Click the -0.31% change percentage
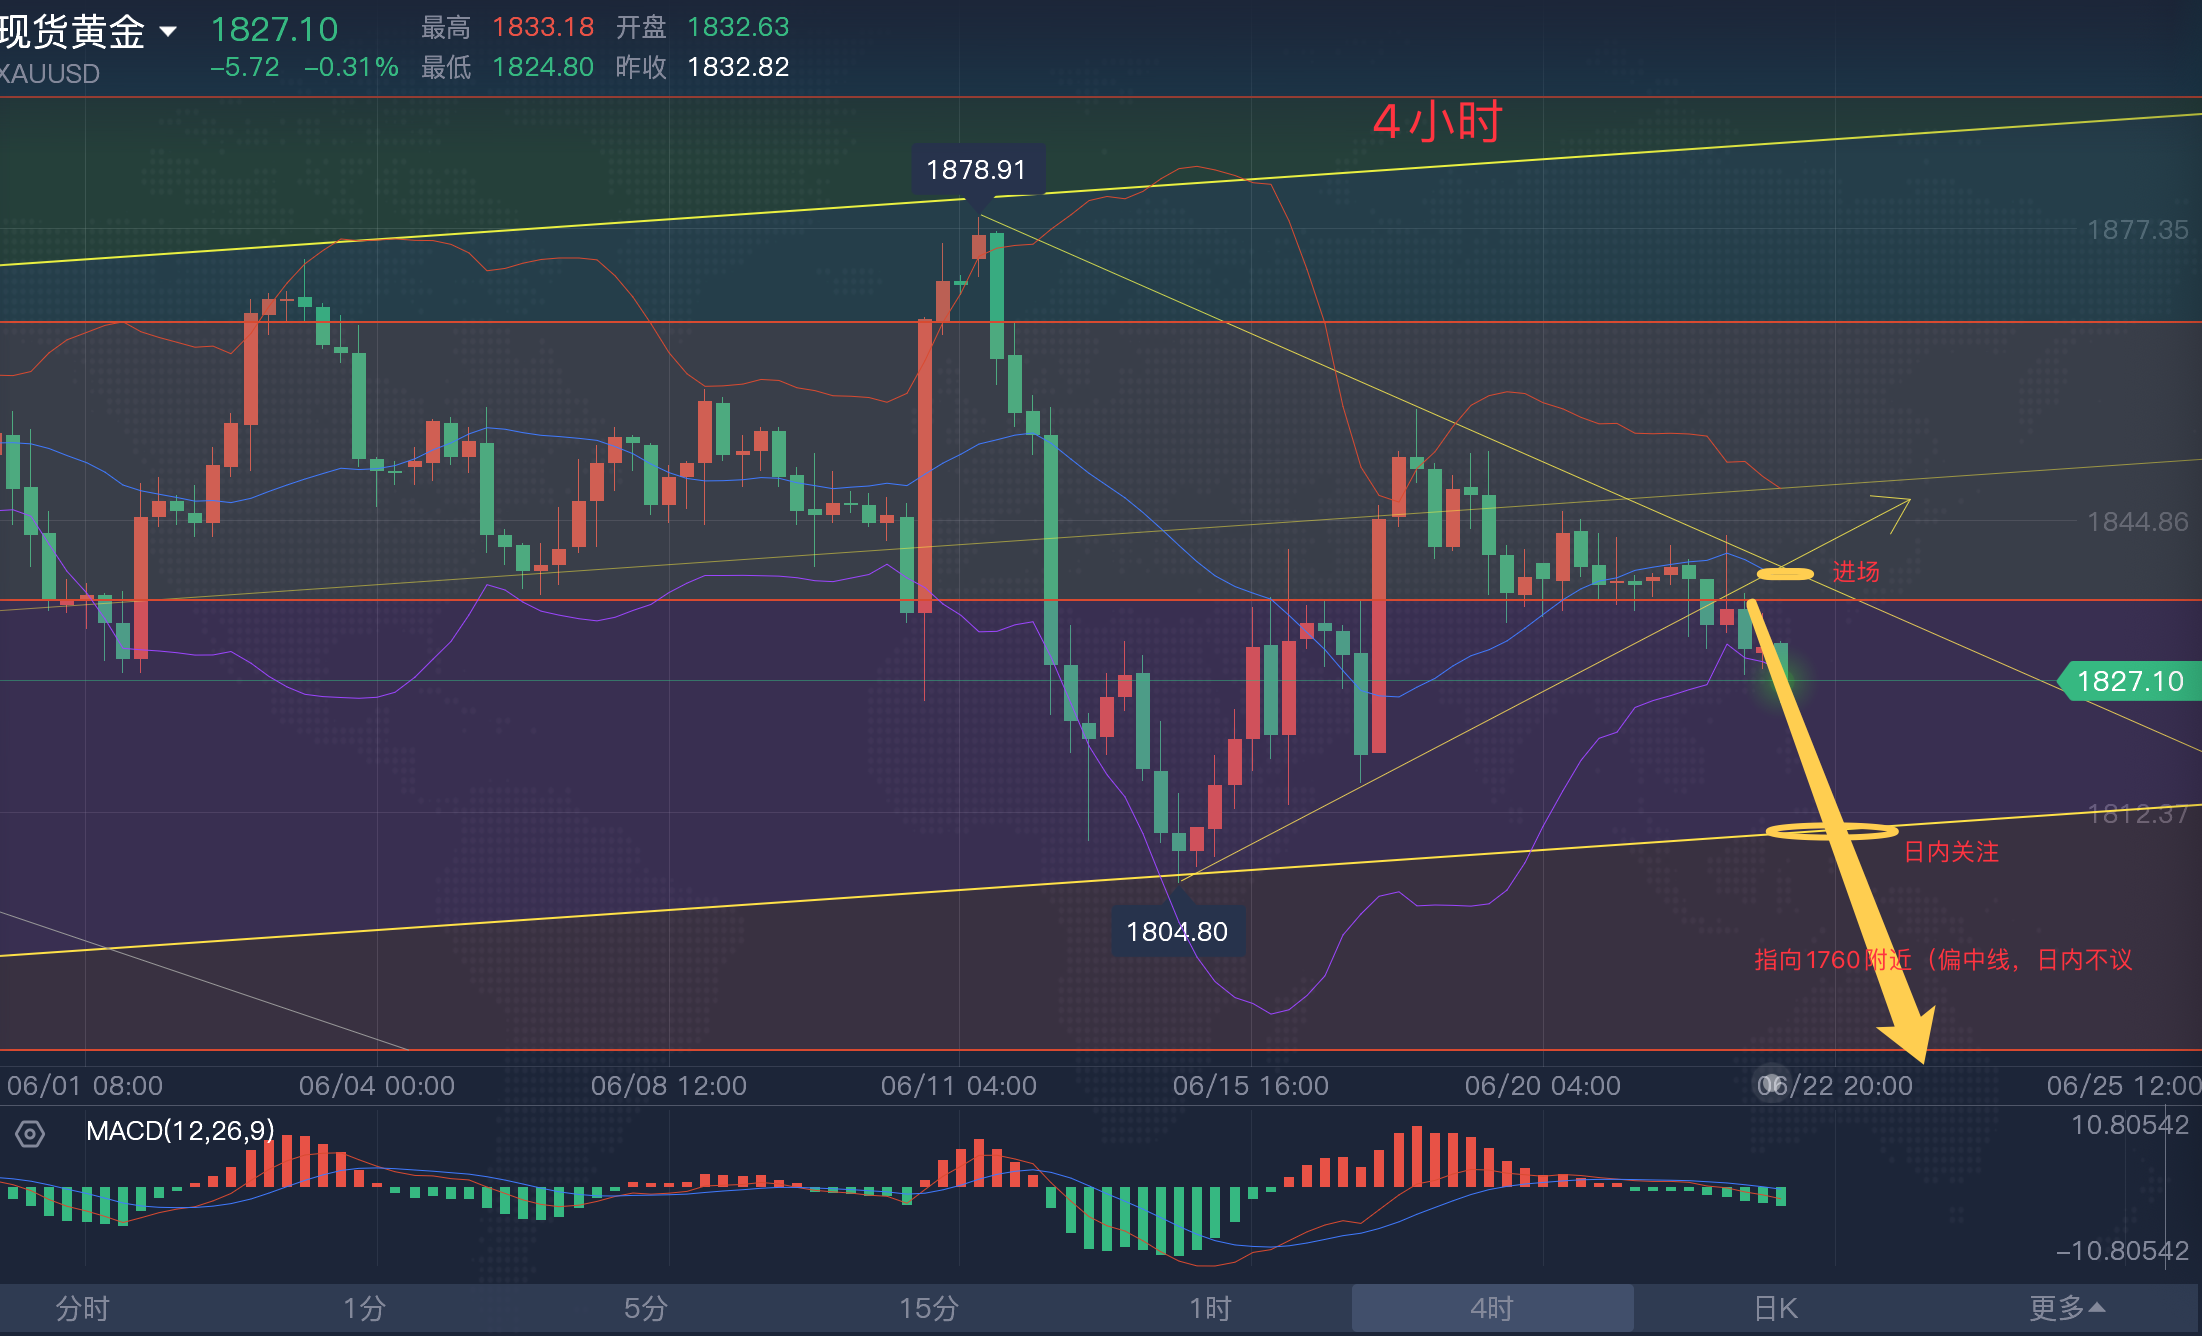The image size is (2202, 1336). [351, 67]
